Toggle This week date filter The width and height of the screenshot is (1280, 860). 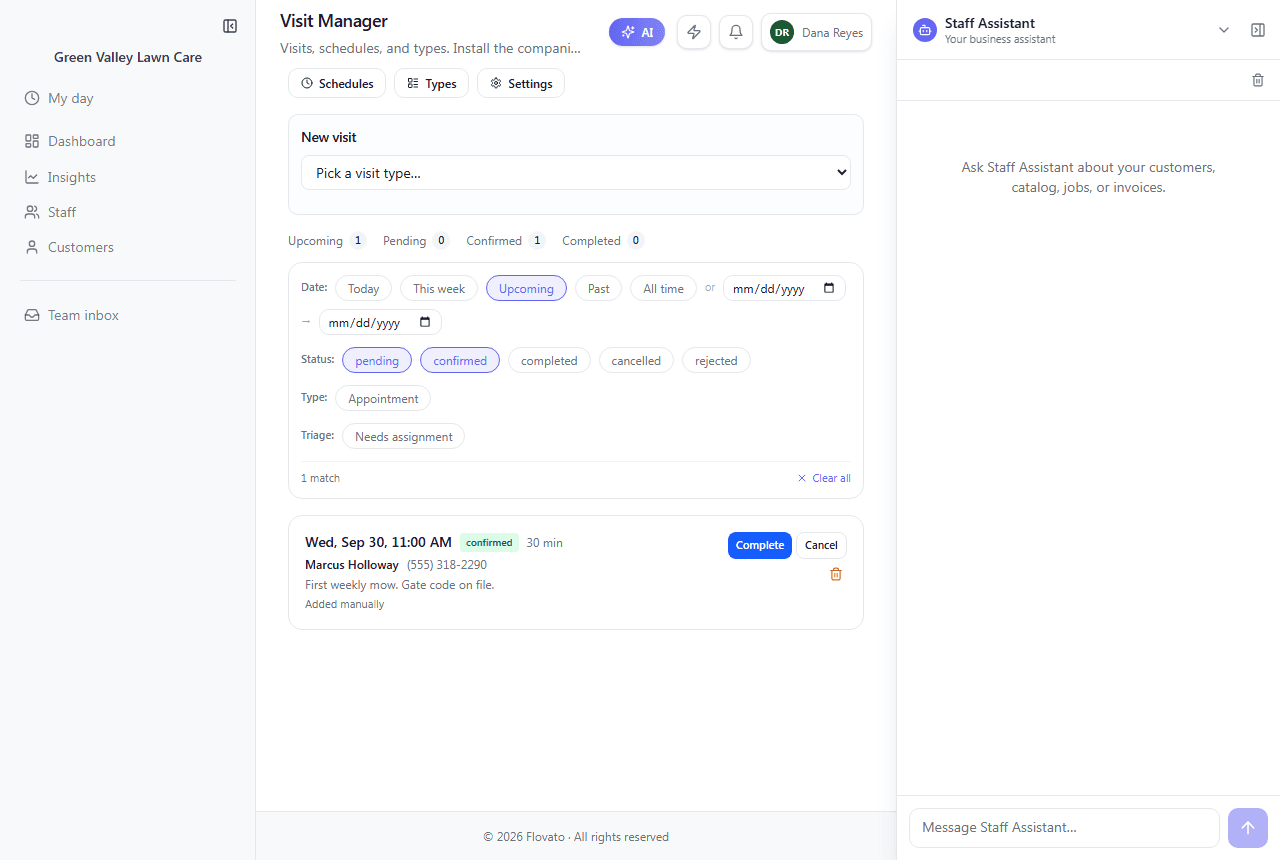439,288
